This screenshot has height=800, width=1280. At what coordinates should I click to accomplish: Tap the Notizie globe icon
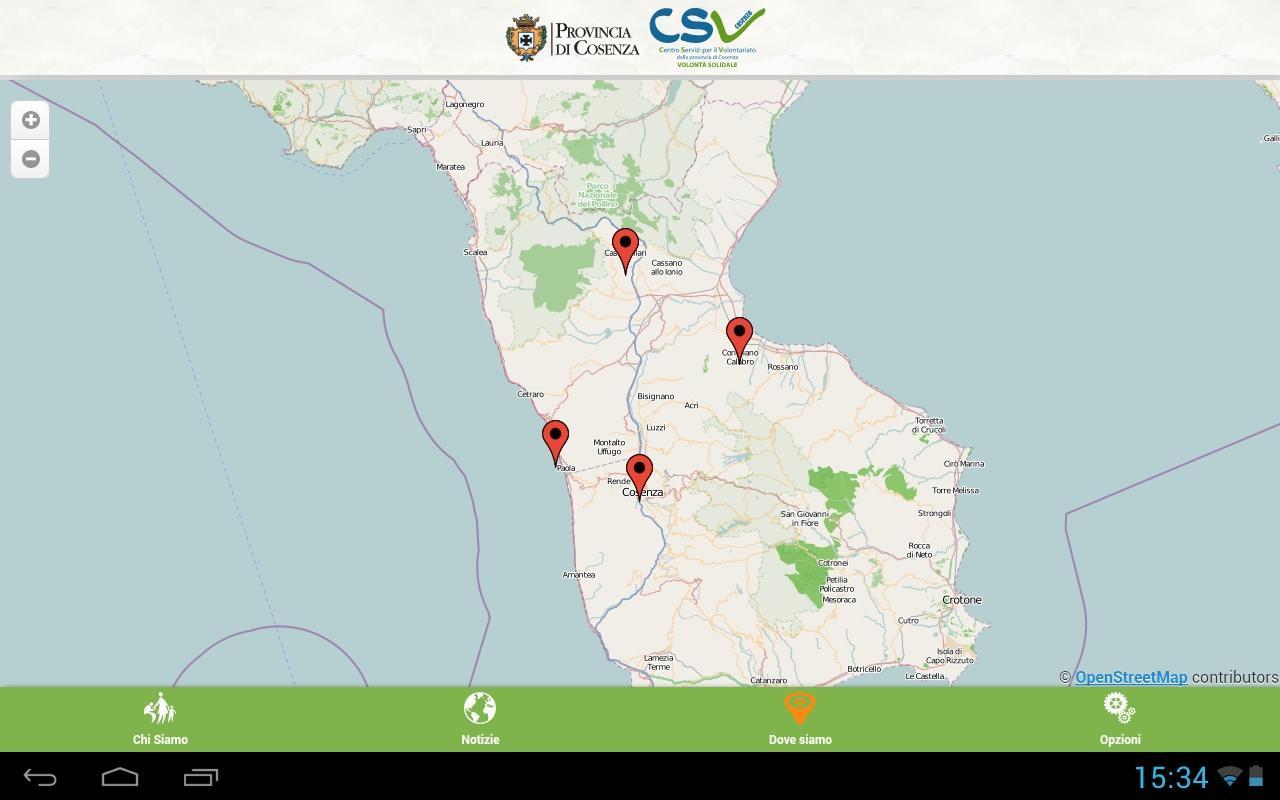(x=479, y=708)
